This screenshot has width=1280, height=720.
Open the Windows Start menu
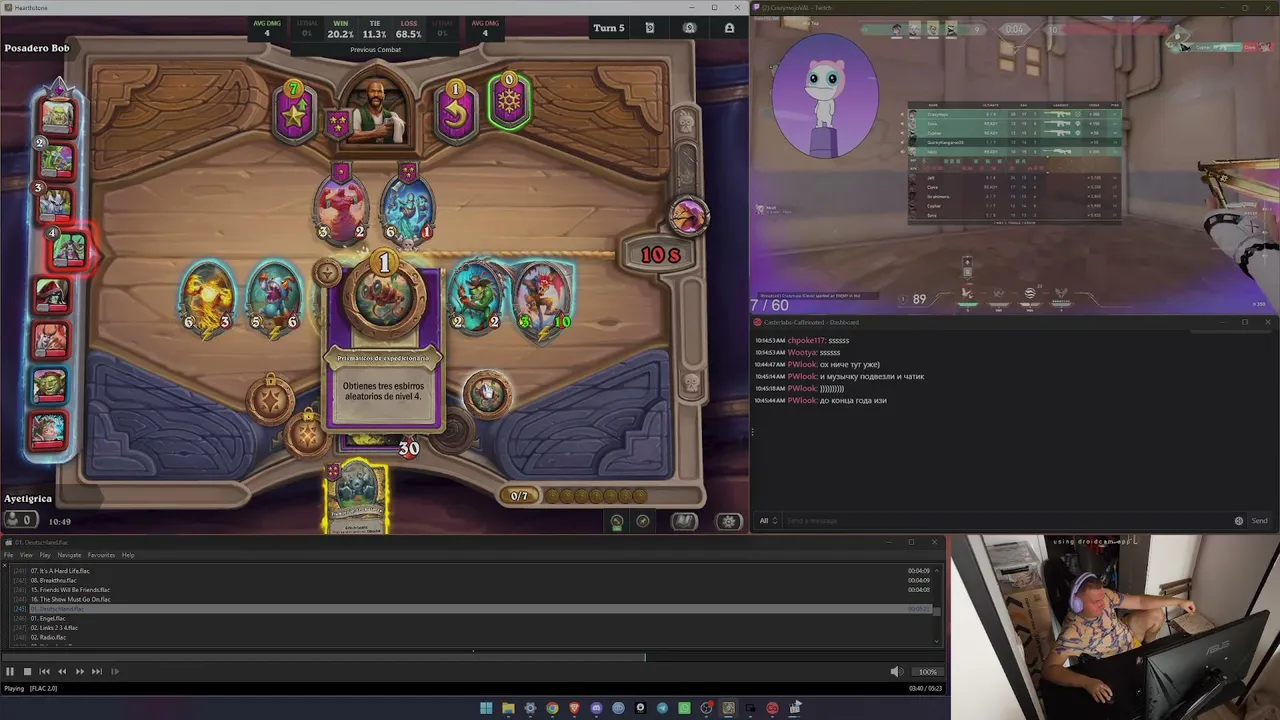pyautogui.click(x=486, y=708)
